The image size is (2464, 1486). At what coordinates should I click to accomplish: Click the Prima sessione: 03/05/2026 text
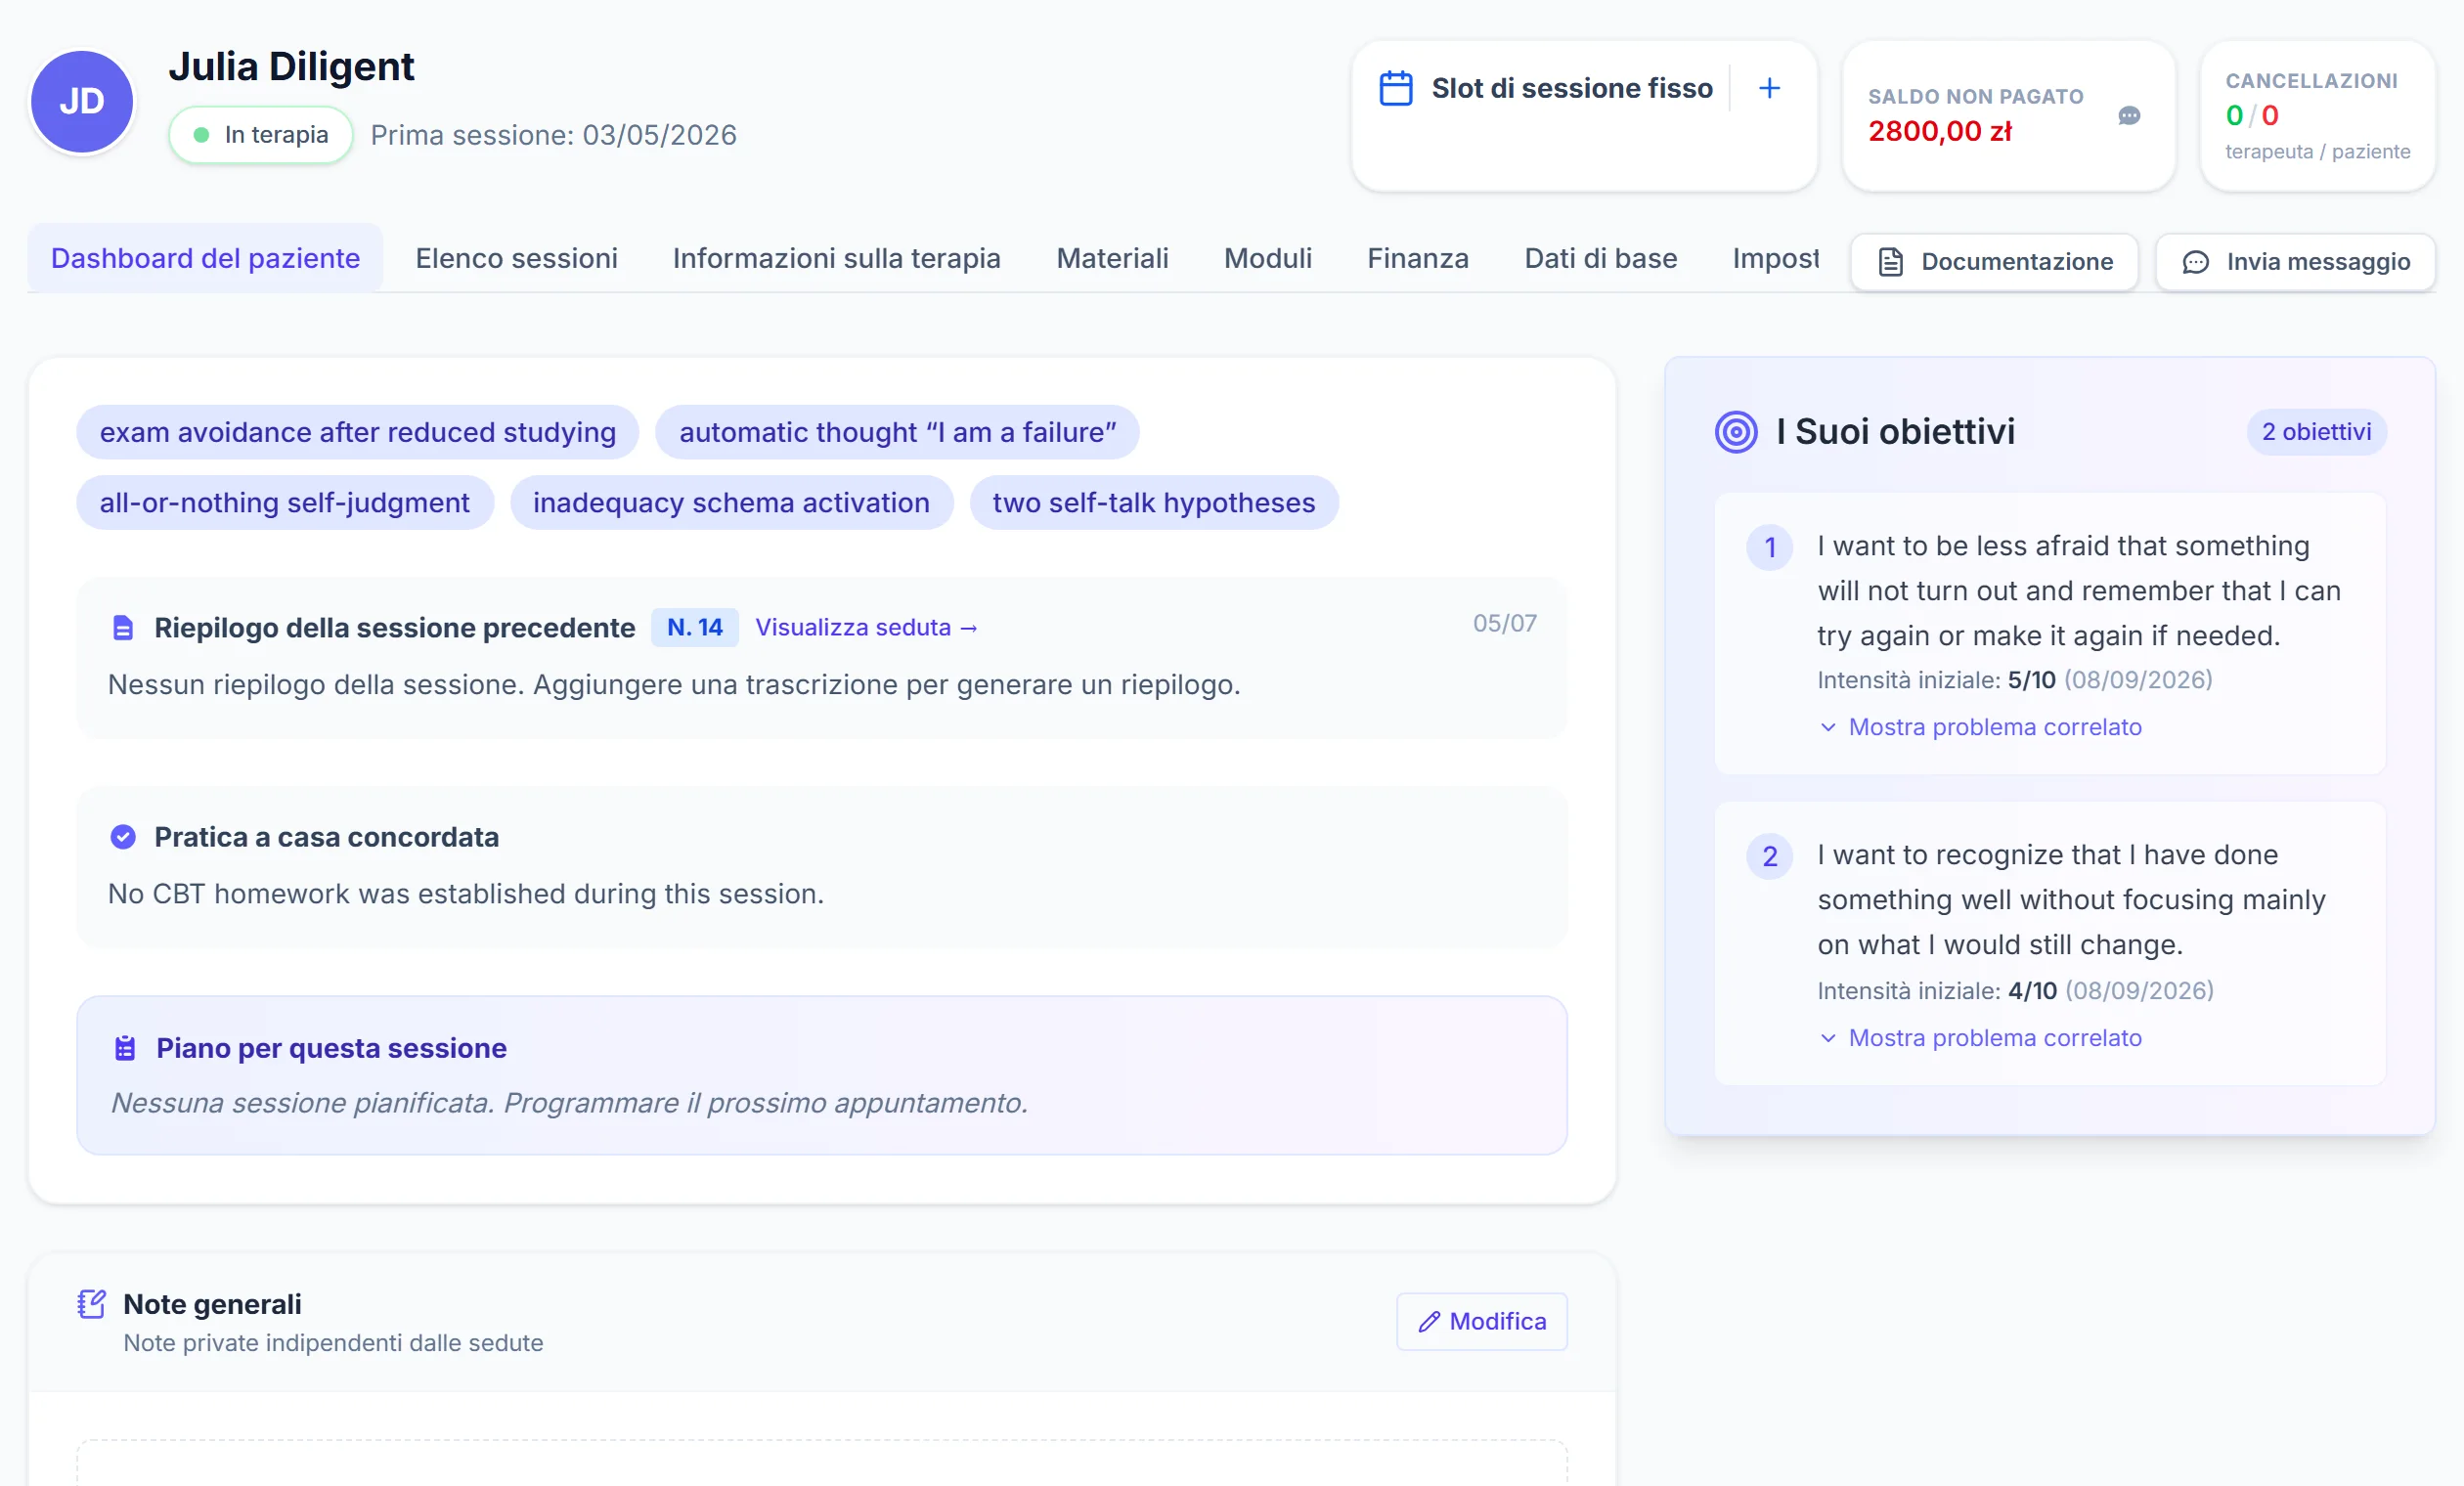pyautogui.click(x=553, y=135)
